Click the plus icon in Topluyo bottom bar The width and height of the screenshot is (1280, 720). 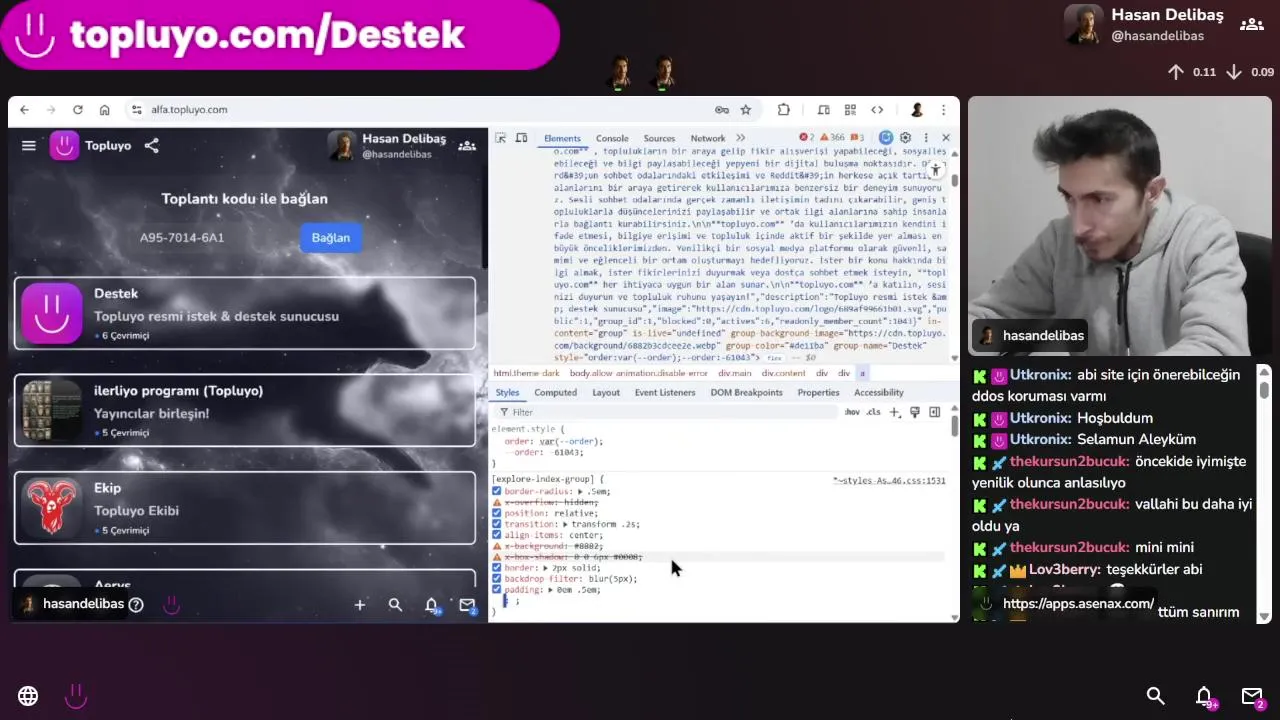360,605
